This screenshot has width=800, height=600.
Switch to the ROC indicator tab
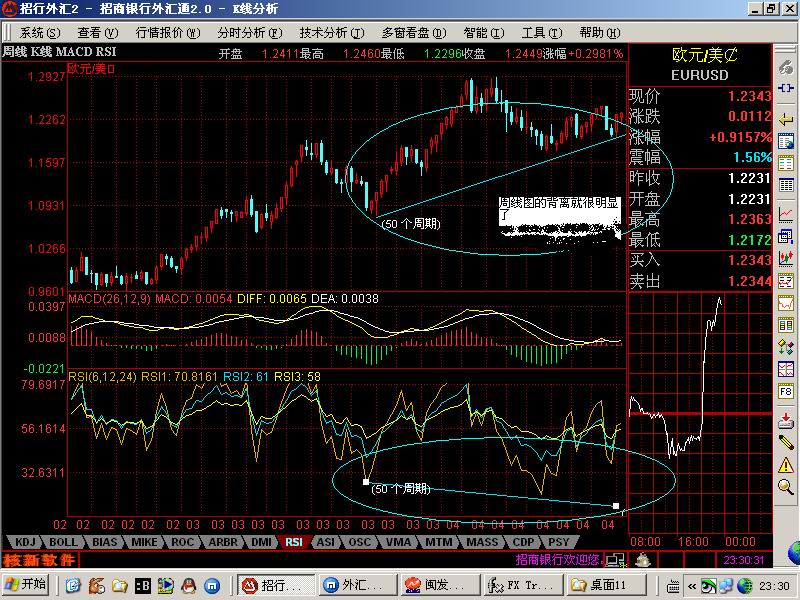pyautogui.click(x=183, y=542)
